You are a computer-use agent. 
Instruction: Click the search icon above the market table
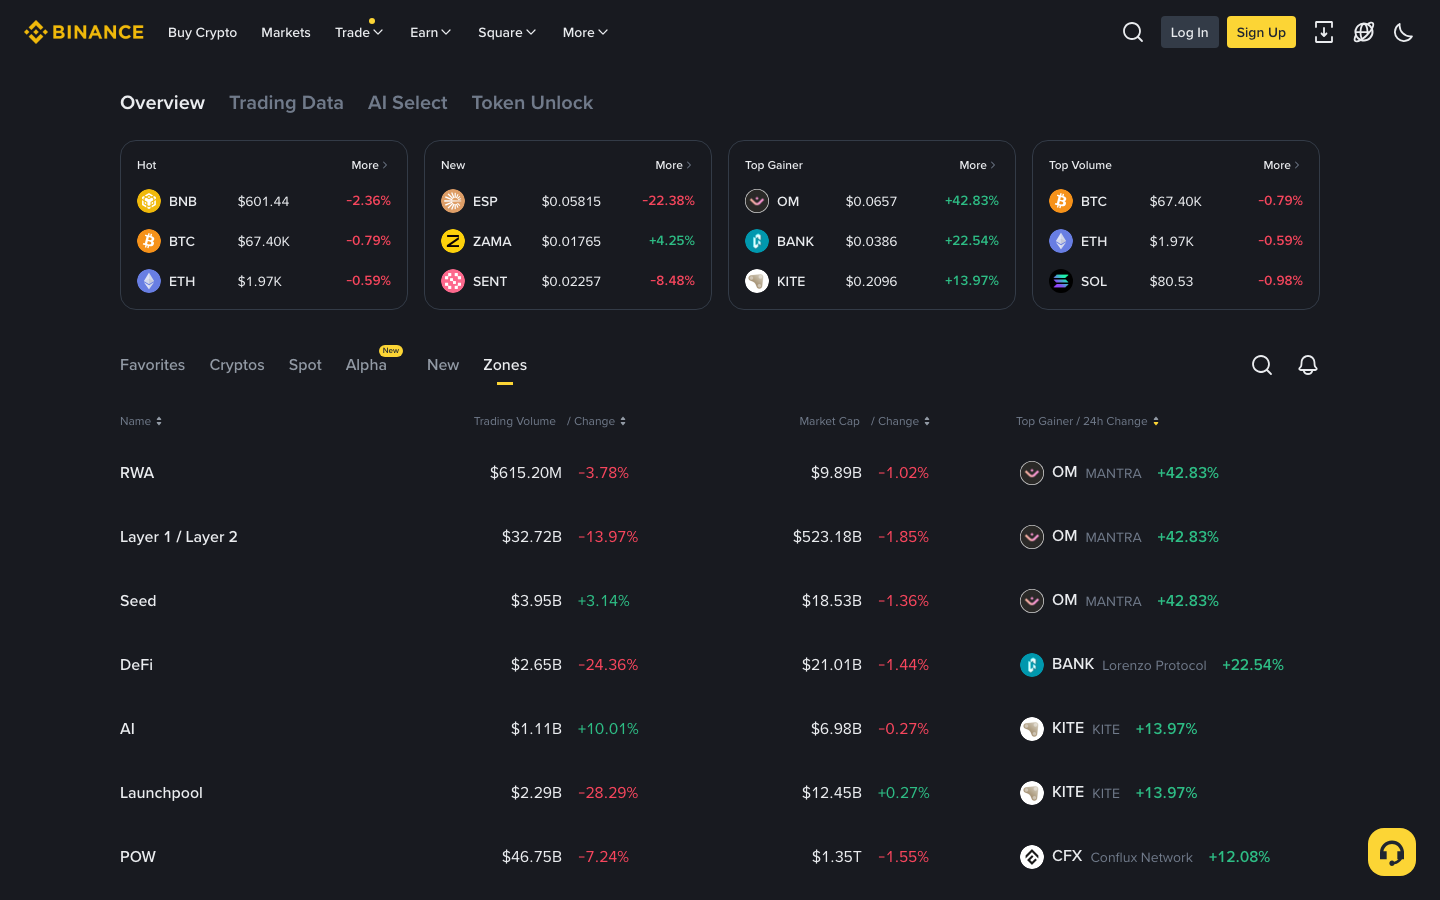[x=1261, y=365]
